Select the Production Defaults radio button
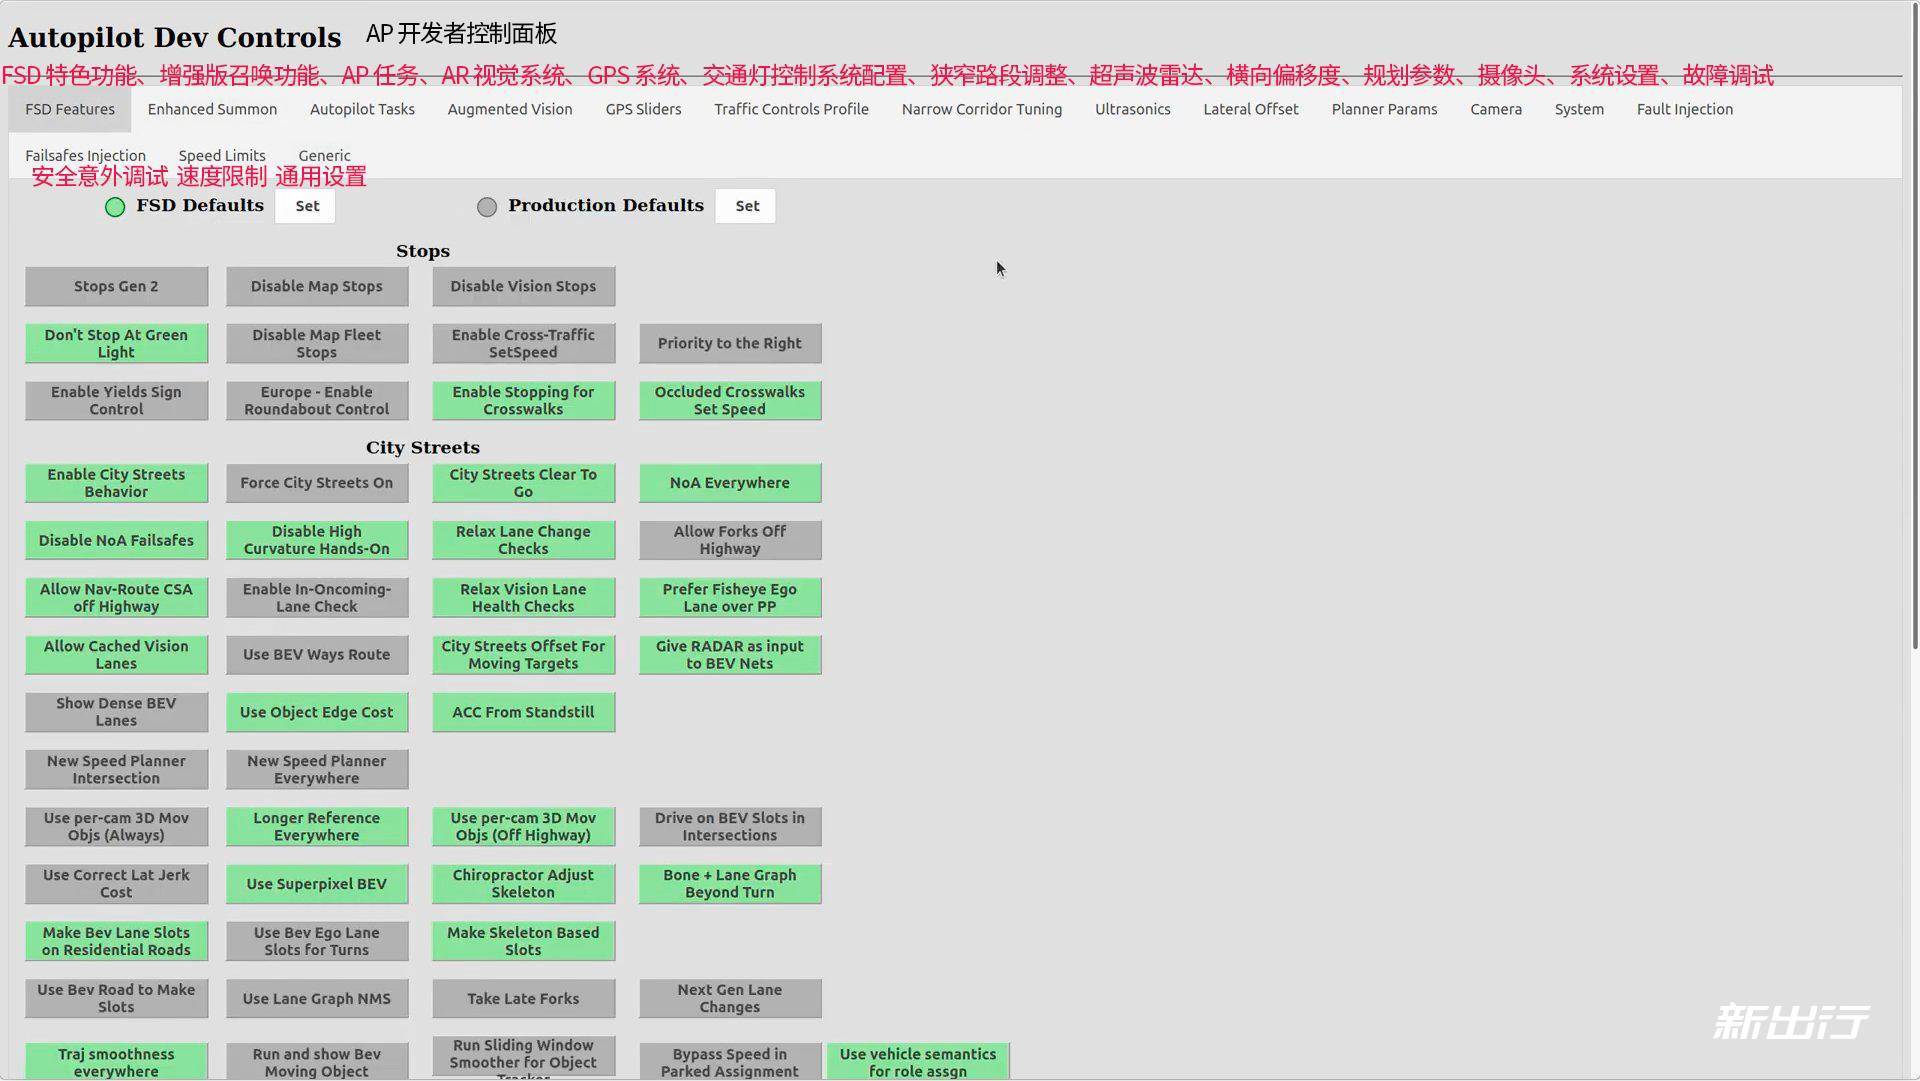 487,207
